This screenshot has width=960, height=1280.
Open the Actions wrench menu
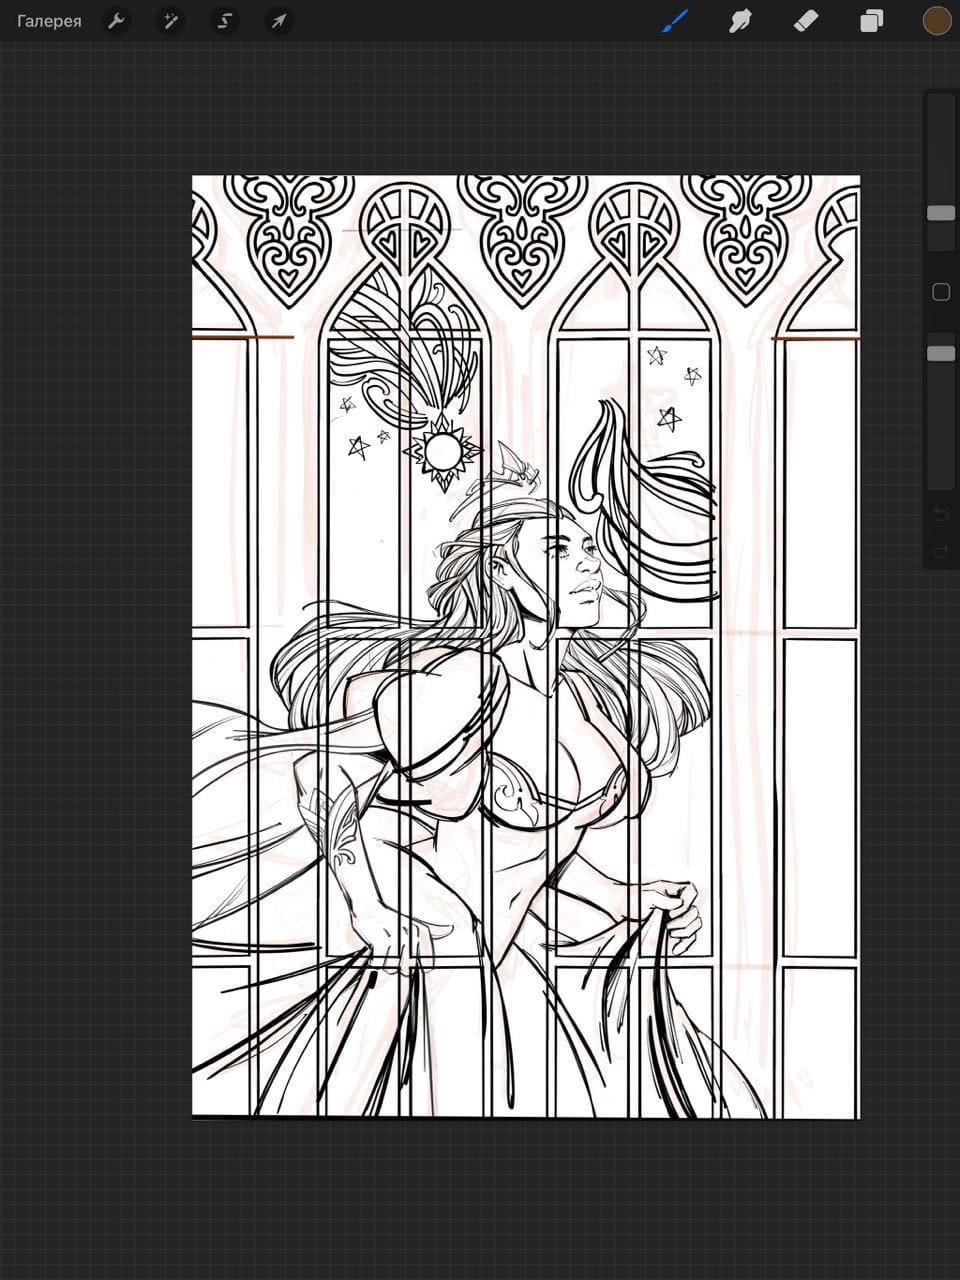117,21
